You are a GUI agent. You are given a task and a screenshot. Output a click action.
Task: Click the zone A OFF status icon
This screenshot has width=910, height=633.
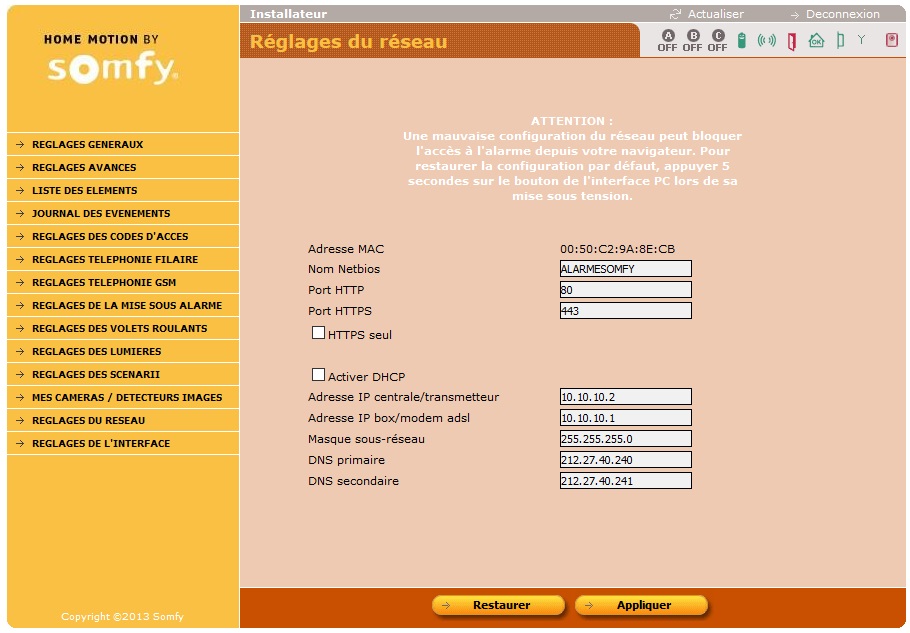[667, 41]
